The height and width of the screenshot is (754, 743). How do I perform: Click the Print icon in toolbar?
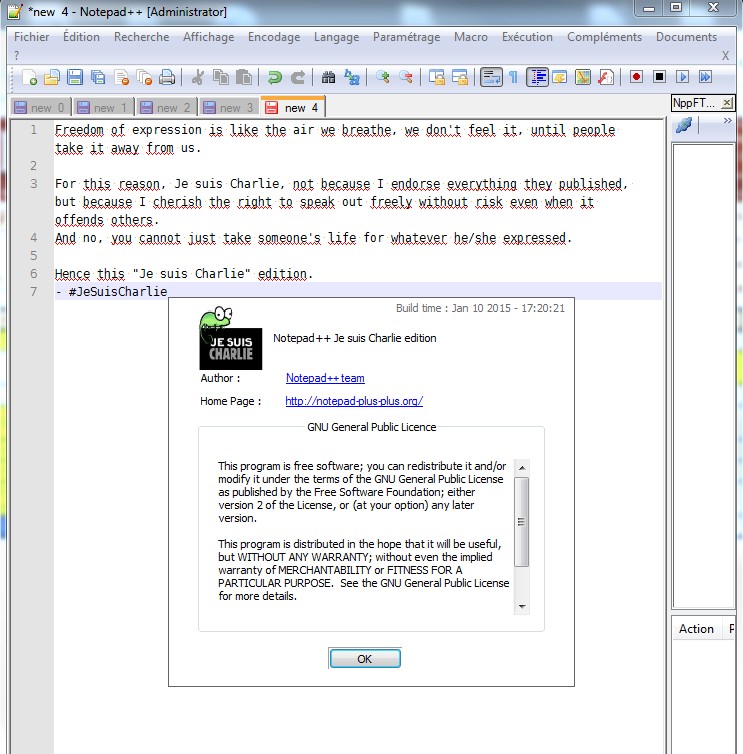point(167,77)
